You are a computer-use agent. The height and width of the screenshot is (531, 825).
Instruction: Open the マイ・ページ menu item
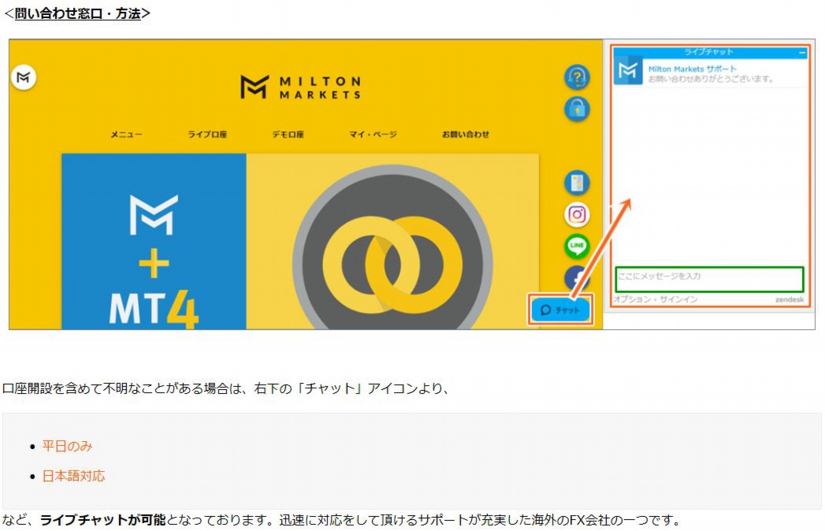pyautogui.click(x=373, y=134)
